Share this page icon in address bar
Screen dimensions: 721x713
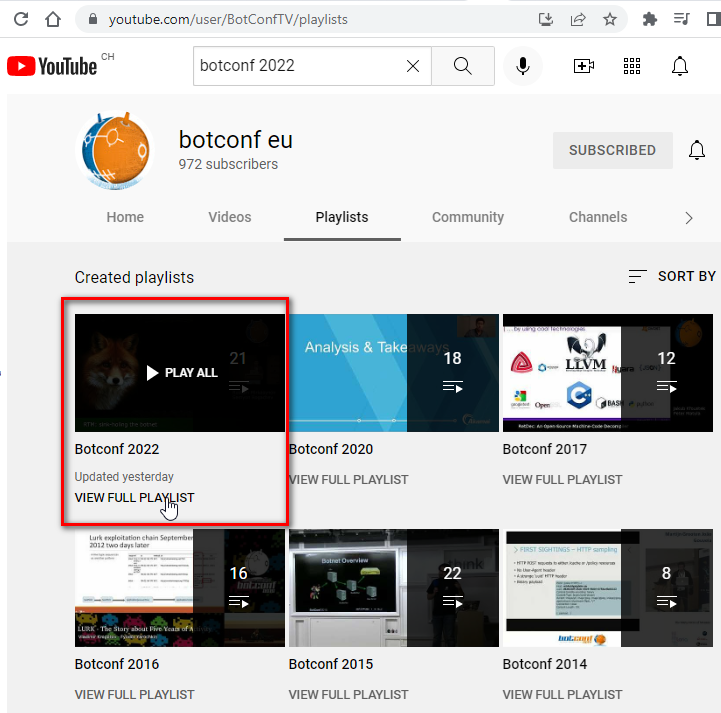(578, 19)
